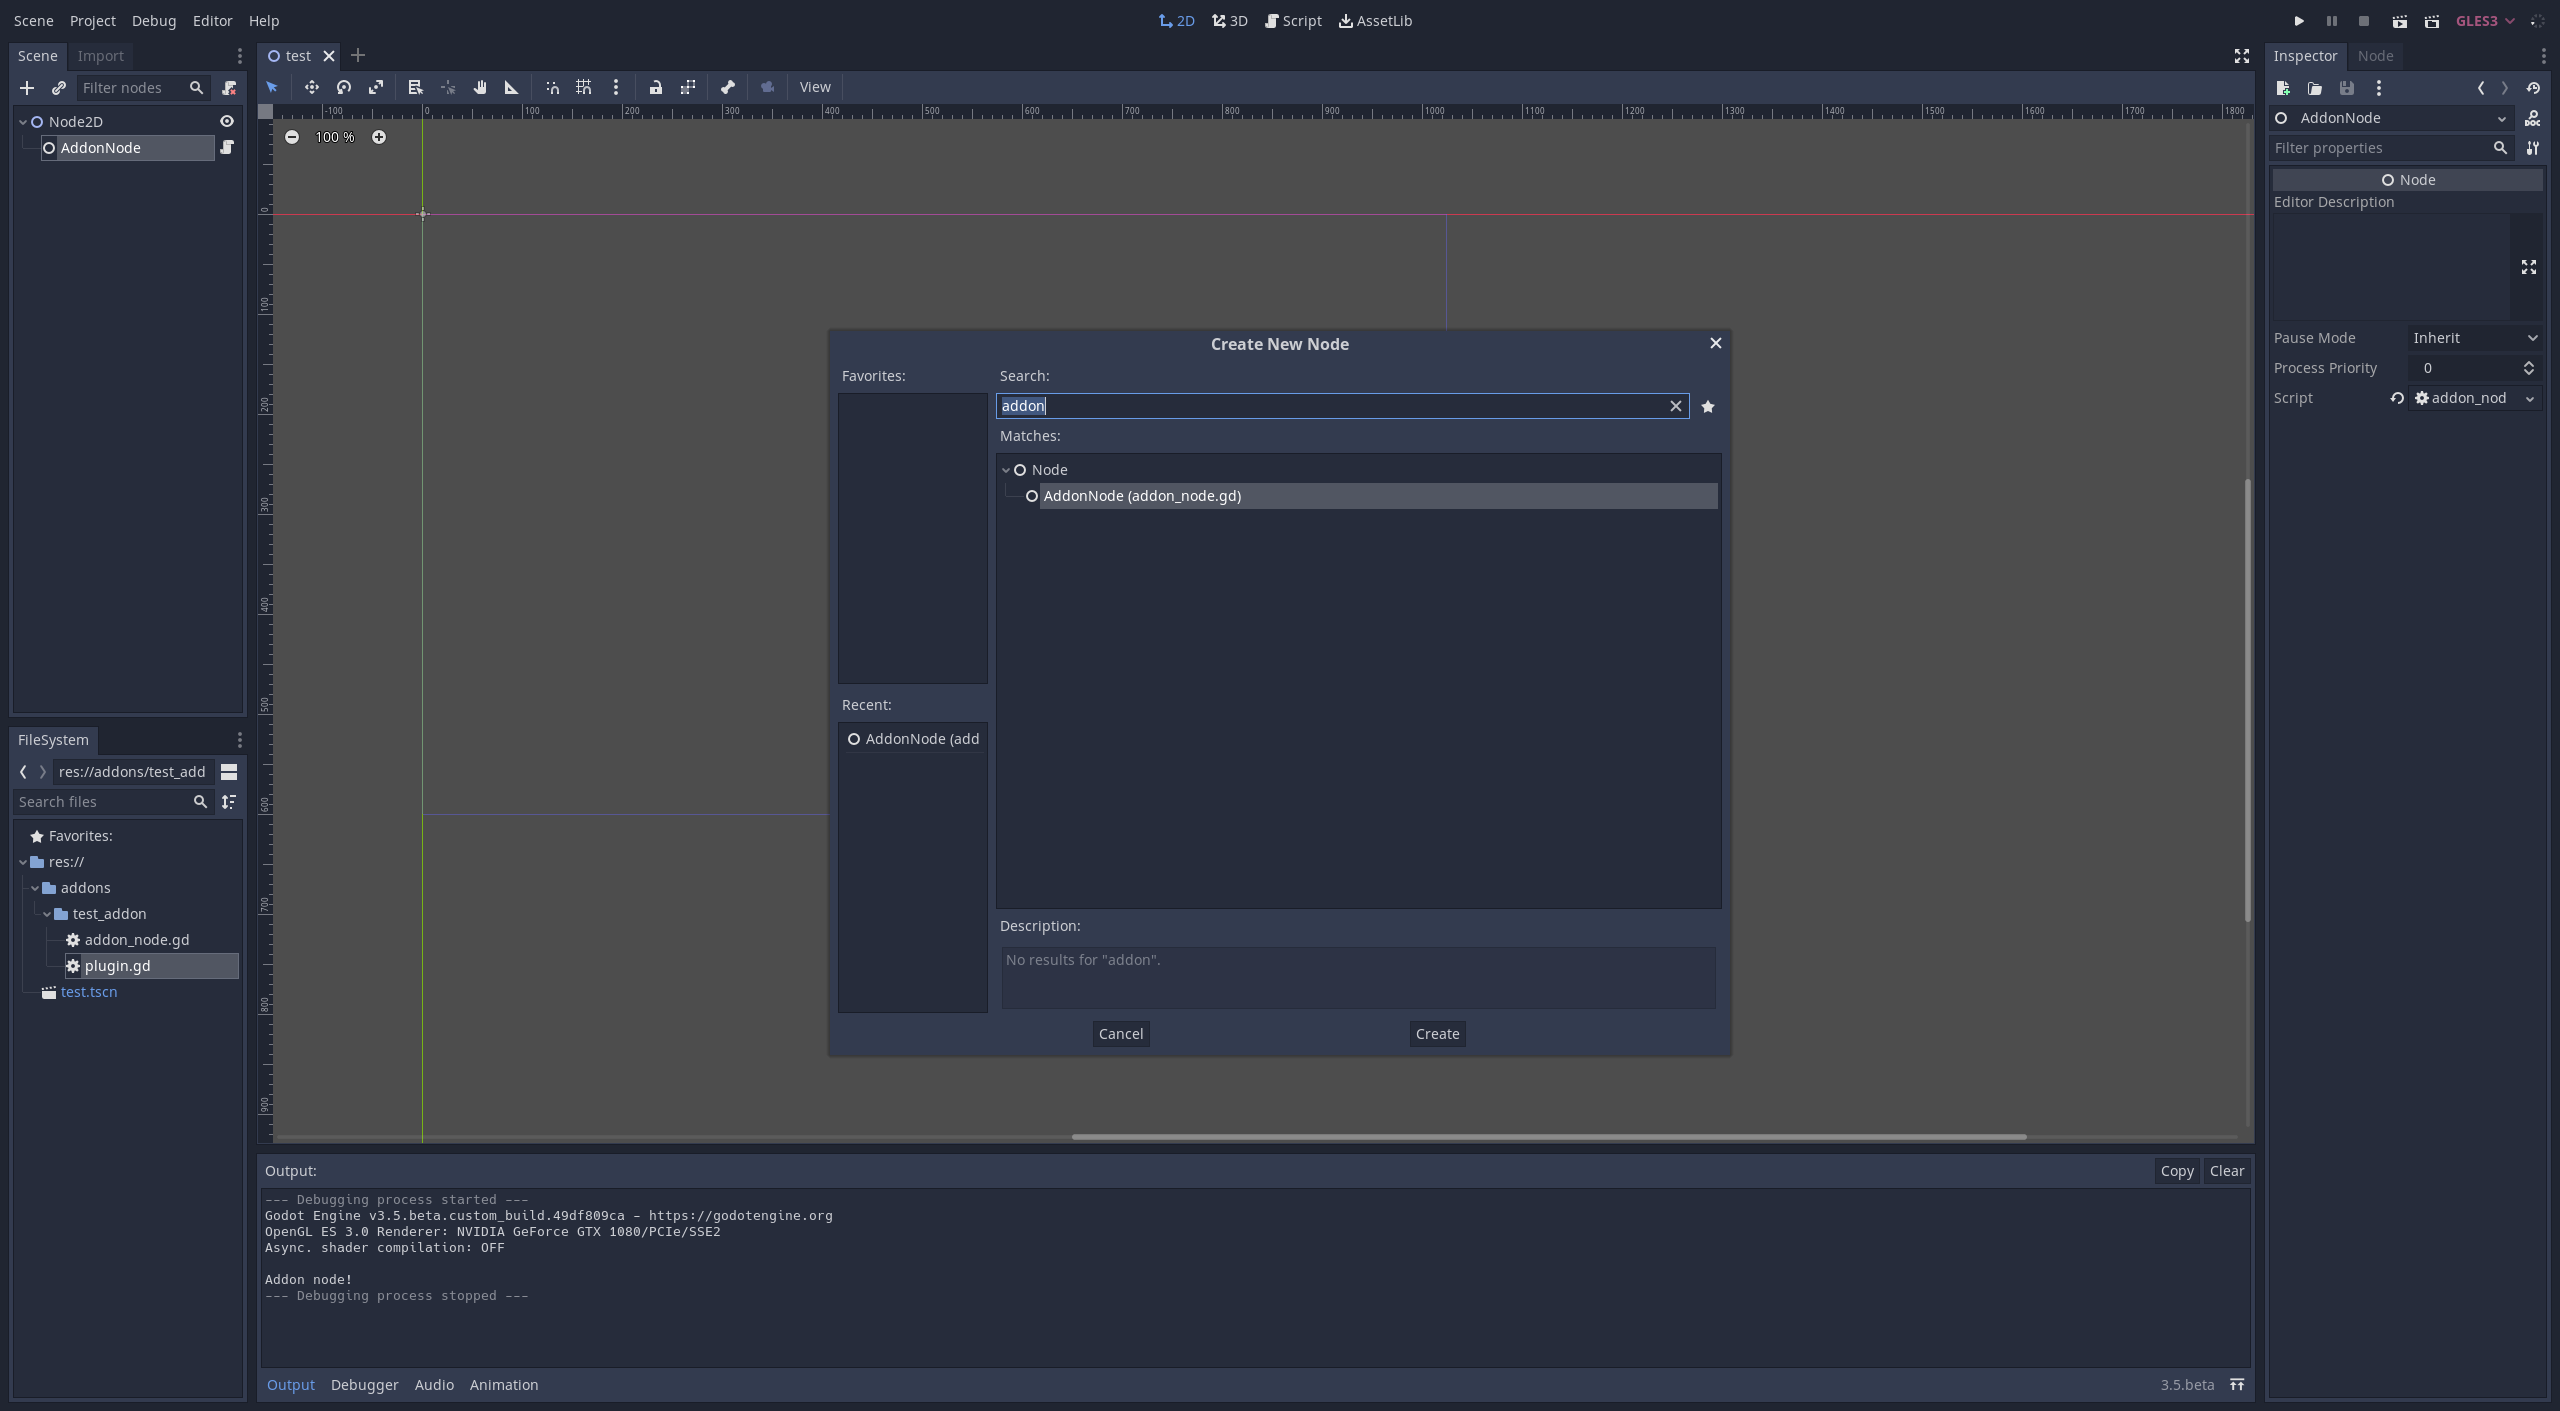Increase Process Priority with the stepper

pyautogui.click(x=2529, y=363)
